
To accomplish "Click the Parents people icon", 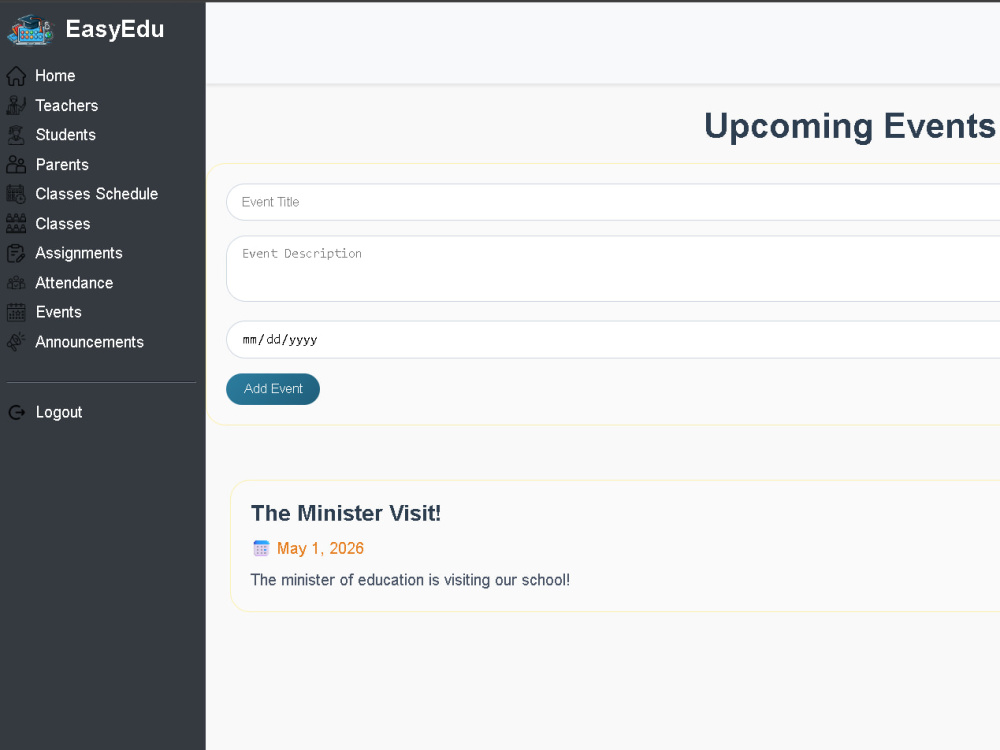I will (16, 165).
